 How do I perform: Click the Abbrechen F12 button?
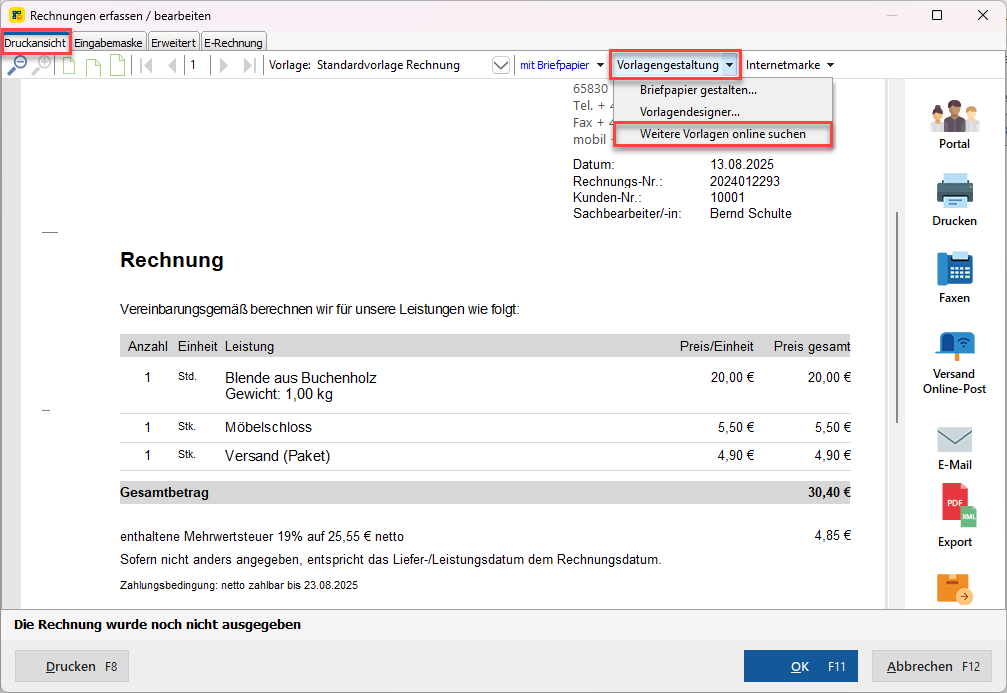pos(932,667)
